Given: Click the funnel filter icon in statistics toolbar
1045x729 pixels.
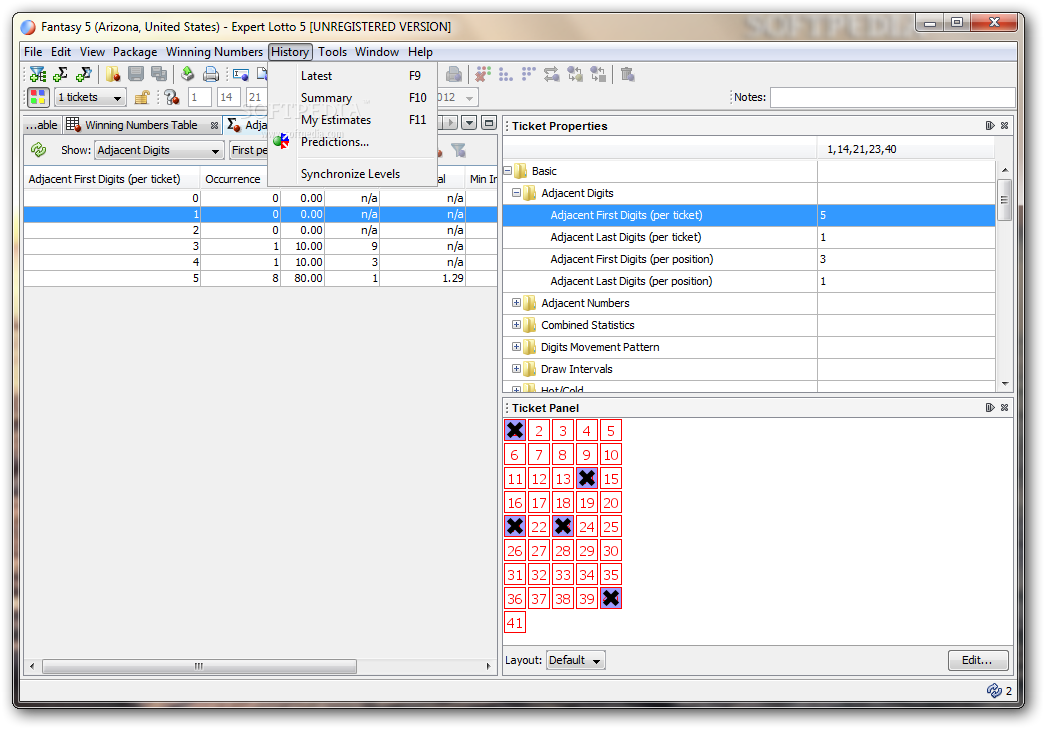Looking at the screenshot, I should 459,150.
